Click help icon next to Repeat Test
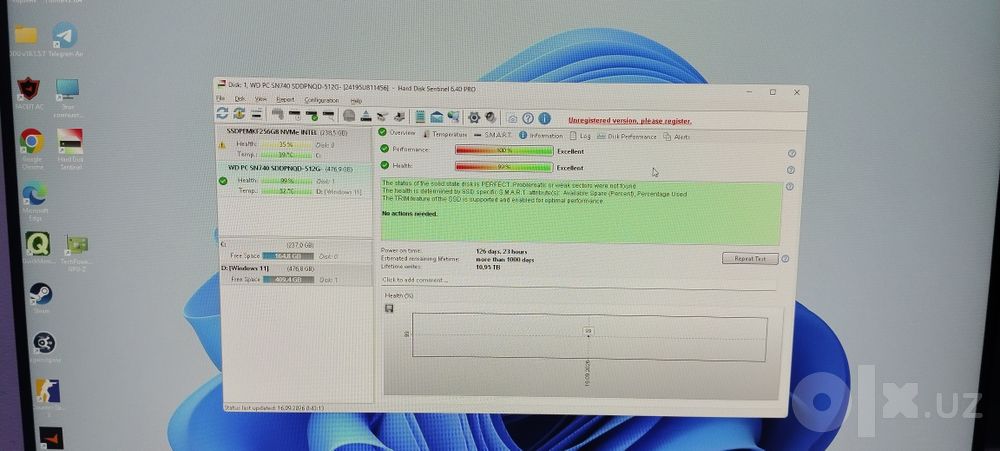This screenshot has height=451, width=1000. point(785,259)
